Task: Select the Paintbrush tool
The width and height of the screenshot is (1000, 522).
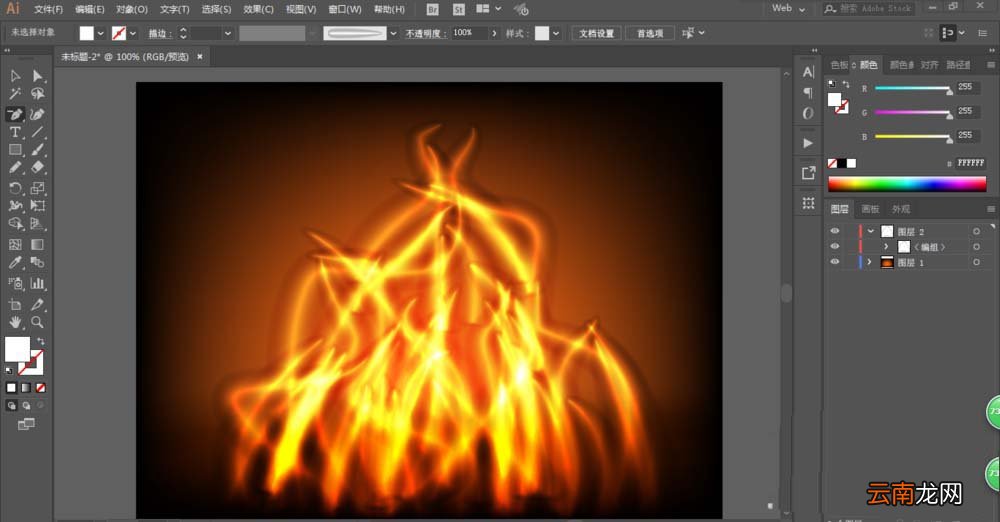Action: 38,150
